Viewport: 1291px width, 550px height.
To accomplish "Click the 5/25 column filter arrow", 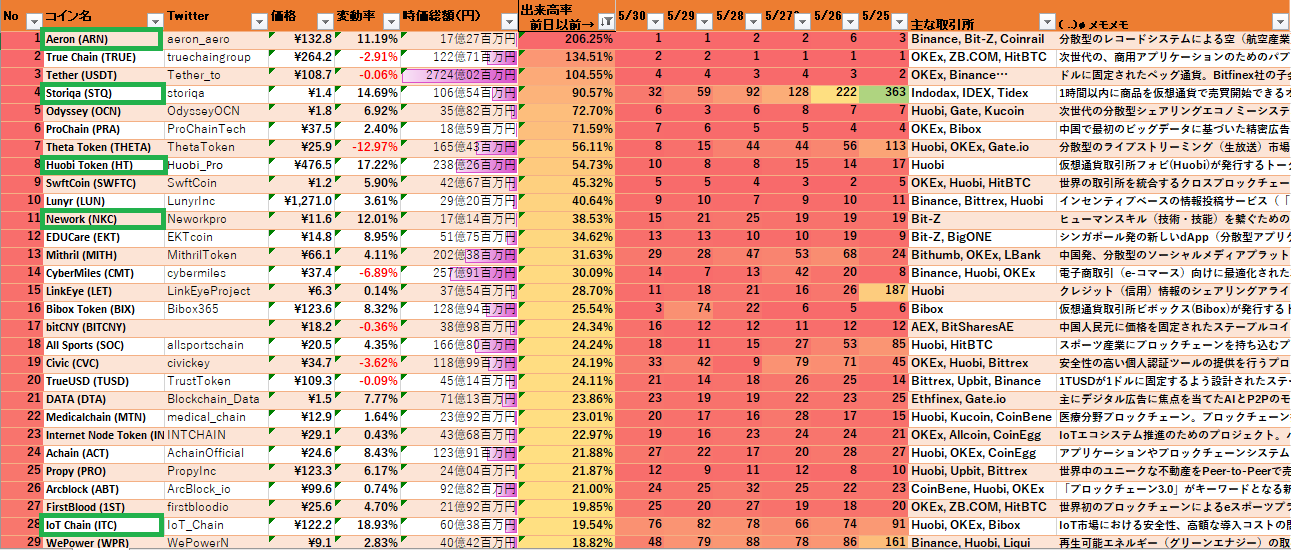I will coord(898,20).
